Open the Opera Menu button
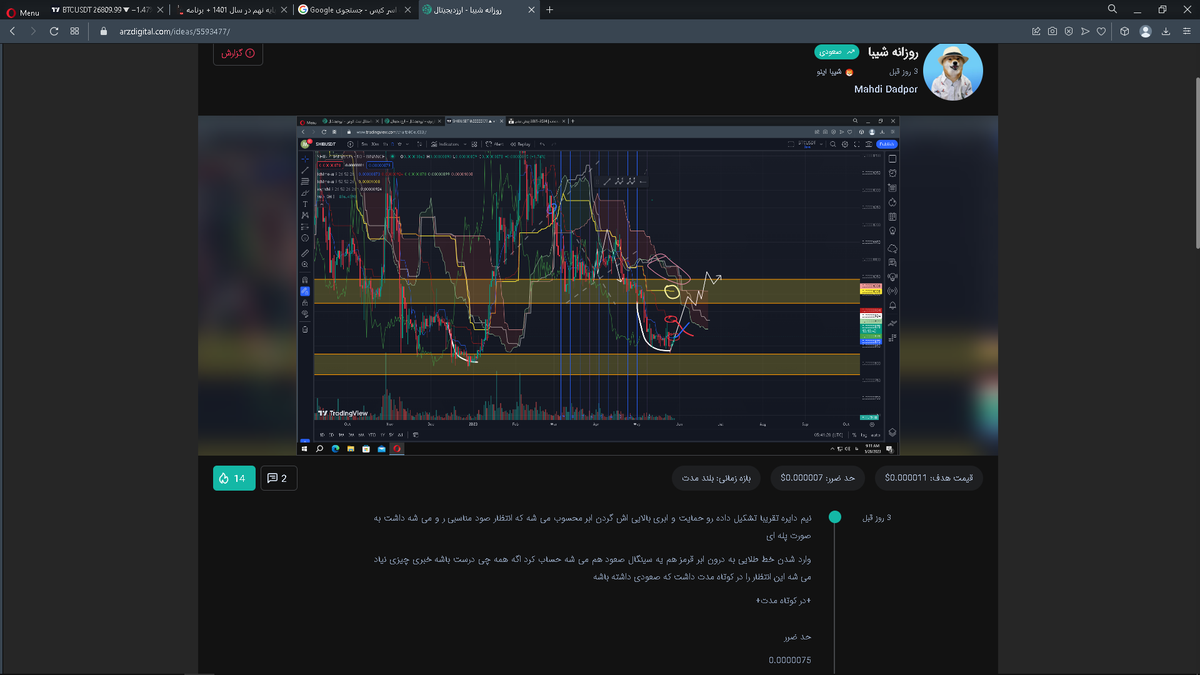This screenshot has height=675, width=1200. [23, 10]
